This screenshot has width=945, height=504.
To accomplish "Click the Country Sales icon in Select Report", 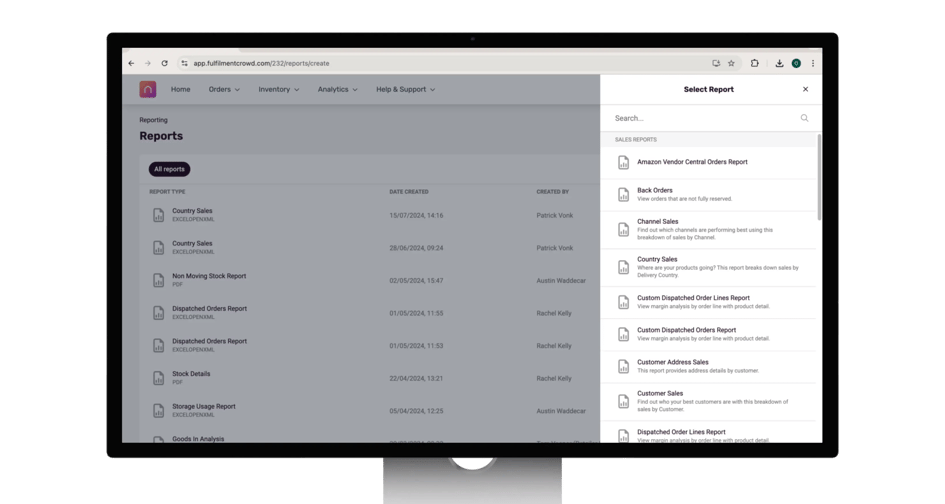I will 624,267.
